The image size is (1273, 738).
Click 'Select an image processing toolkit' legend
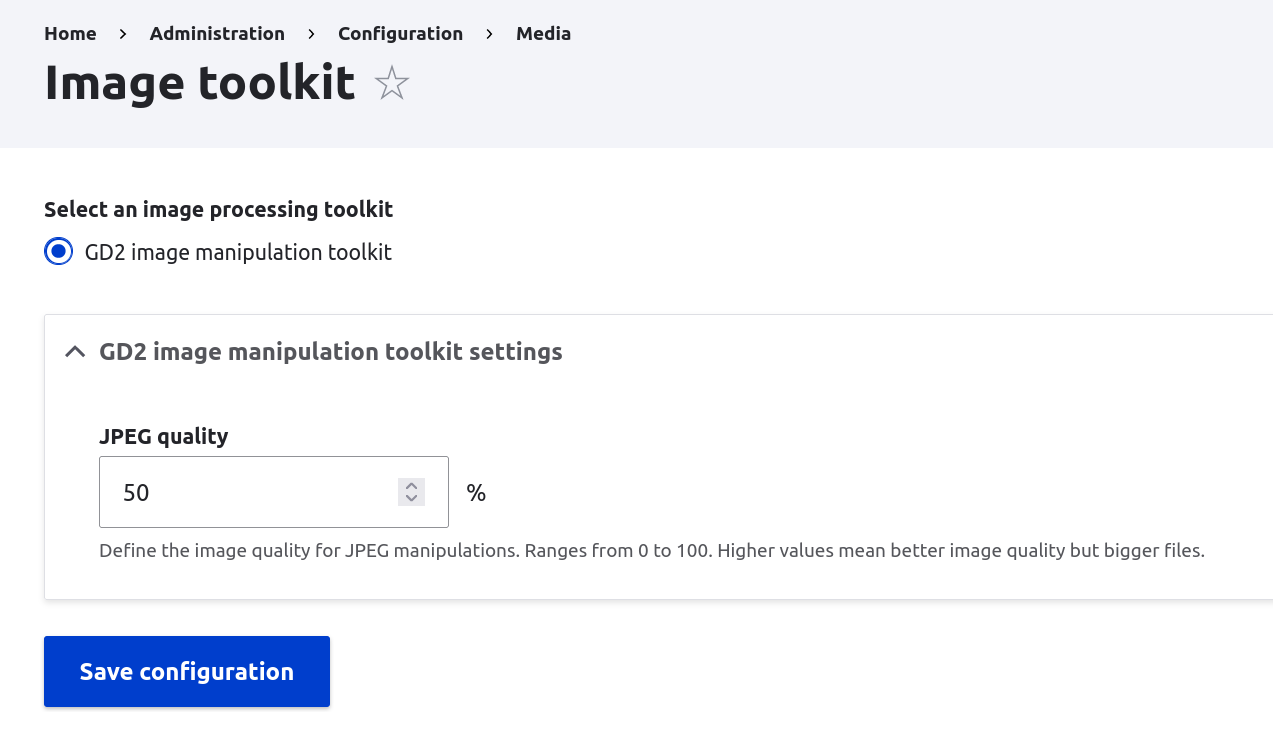pyautogui.click(x=218, y=210)
